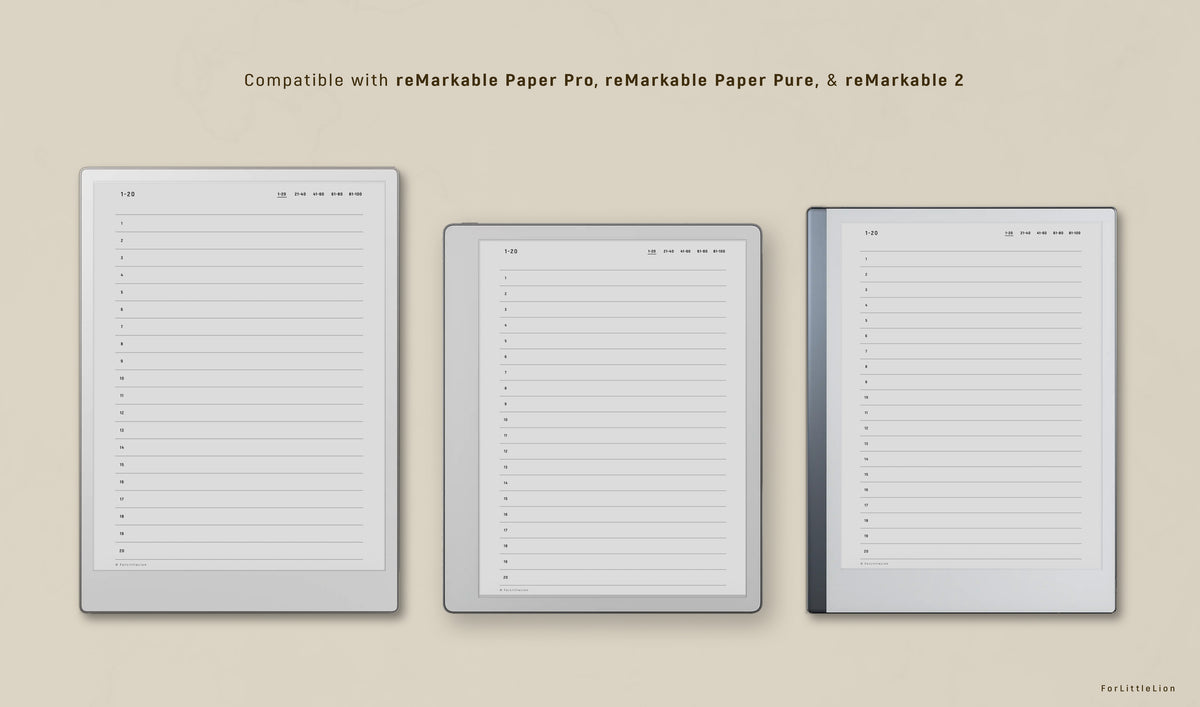
Task: Switch to 41-60 tab on middle tablet
Action: [684, 251]
